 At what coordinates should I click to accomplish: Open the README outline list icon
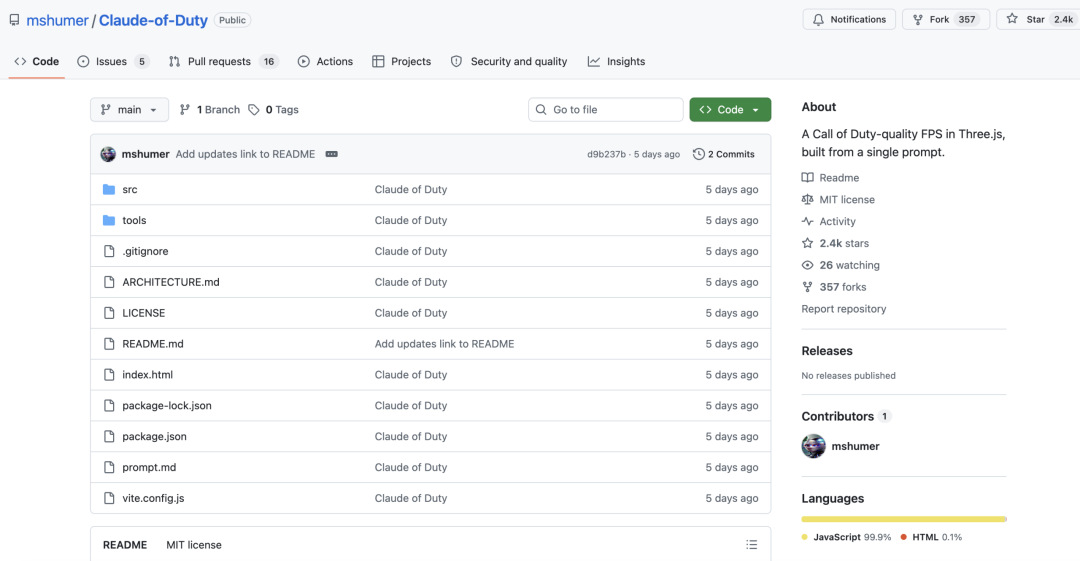[x=751, y=545]
